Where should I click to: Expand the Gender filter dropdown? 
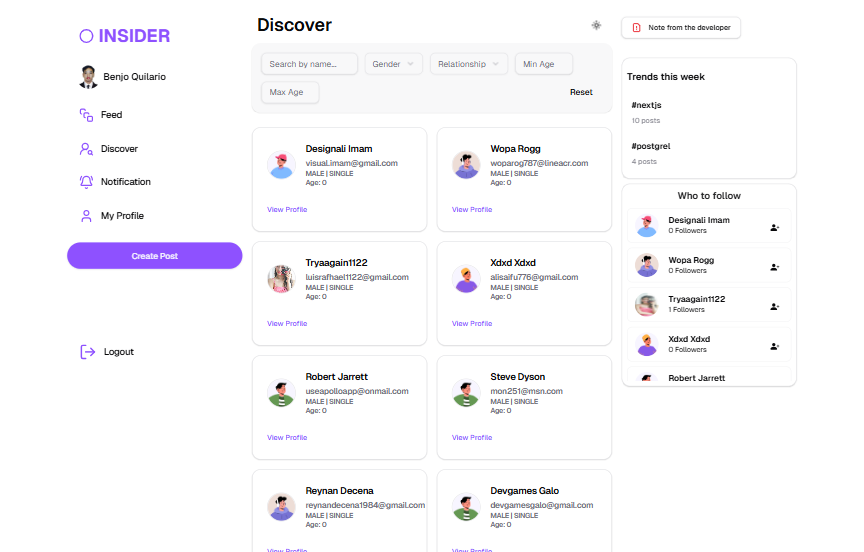(393, 64)
